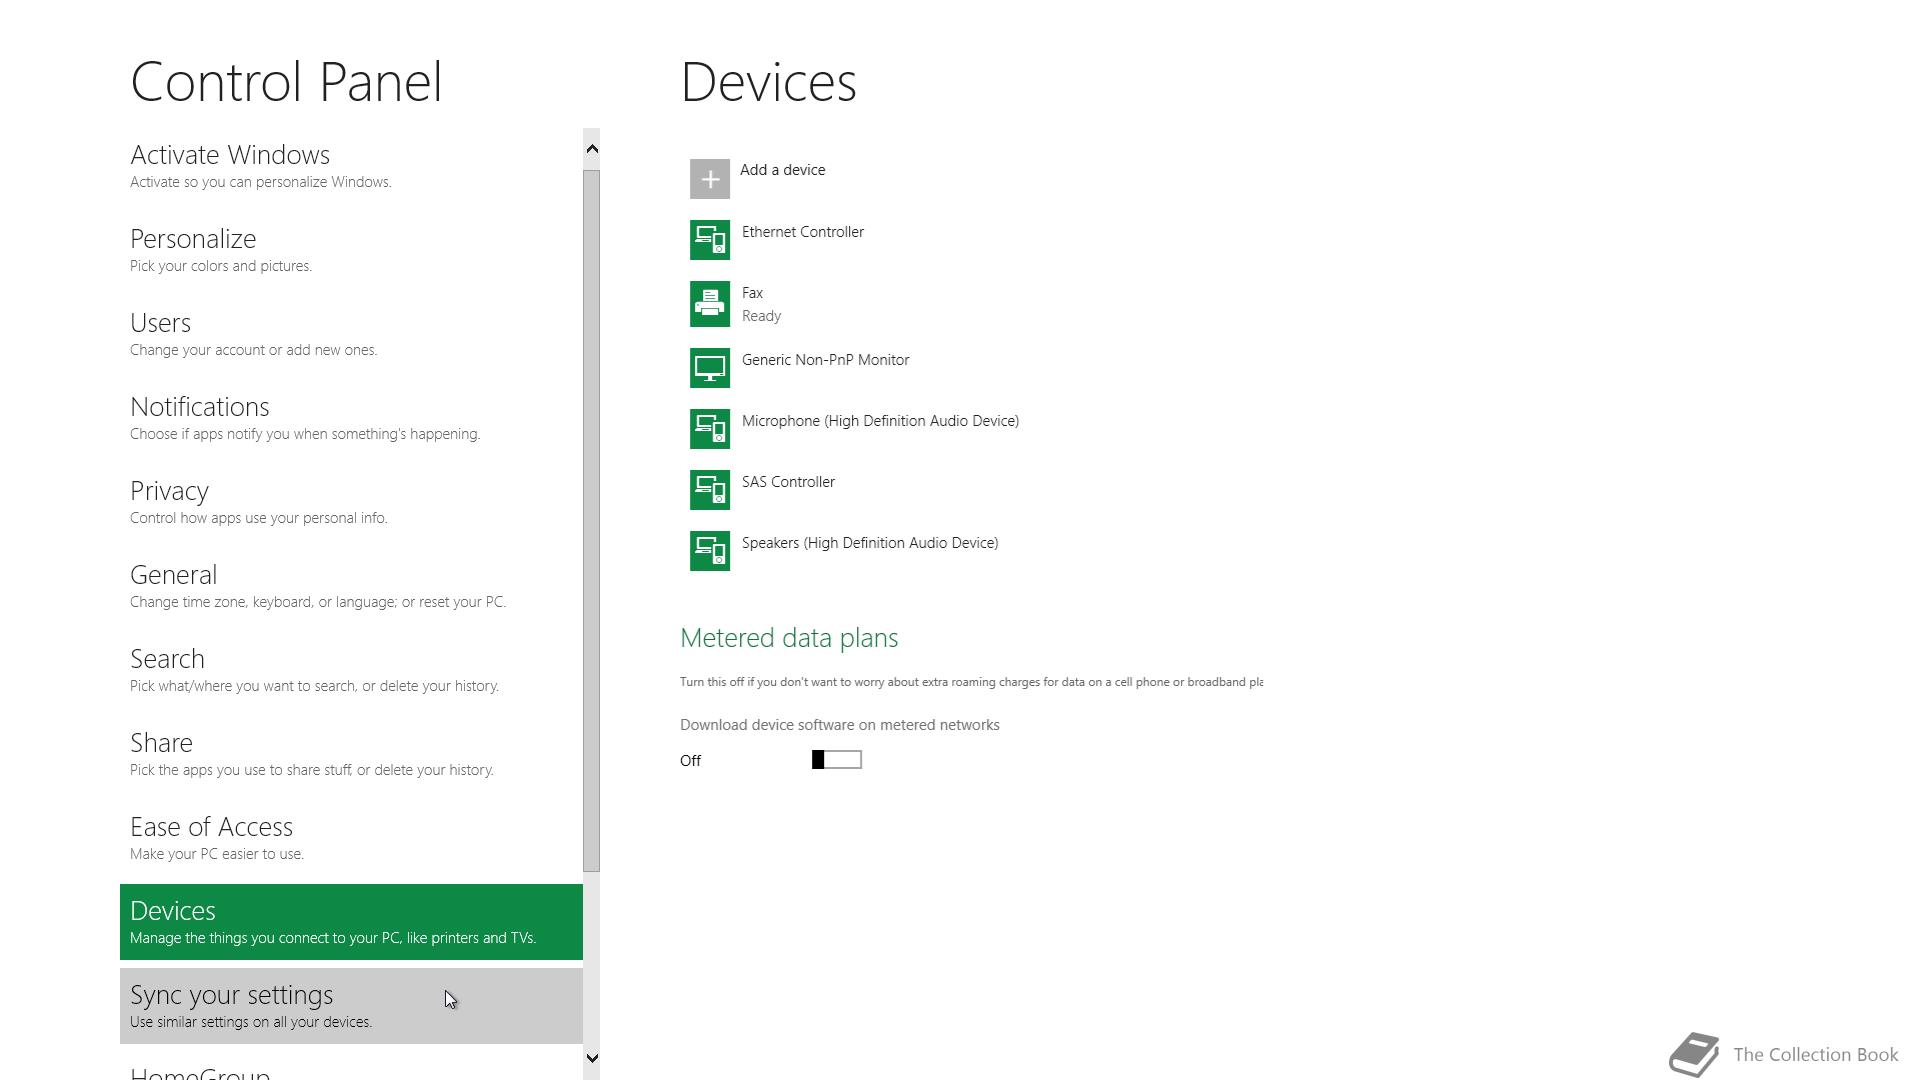The image size is (1920, 1080).
Task: Click the Speakers device icon
Action: 709,551
